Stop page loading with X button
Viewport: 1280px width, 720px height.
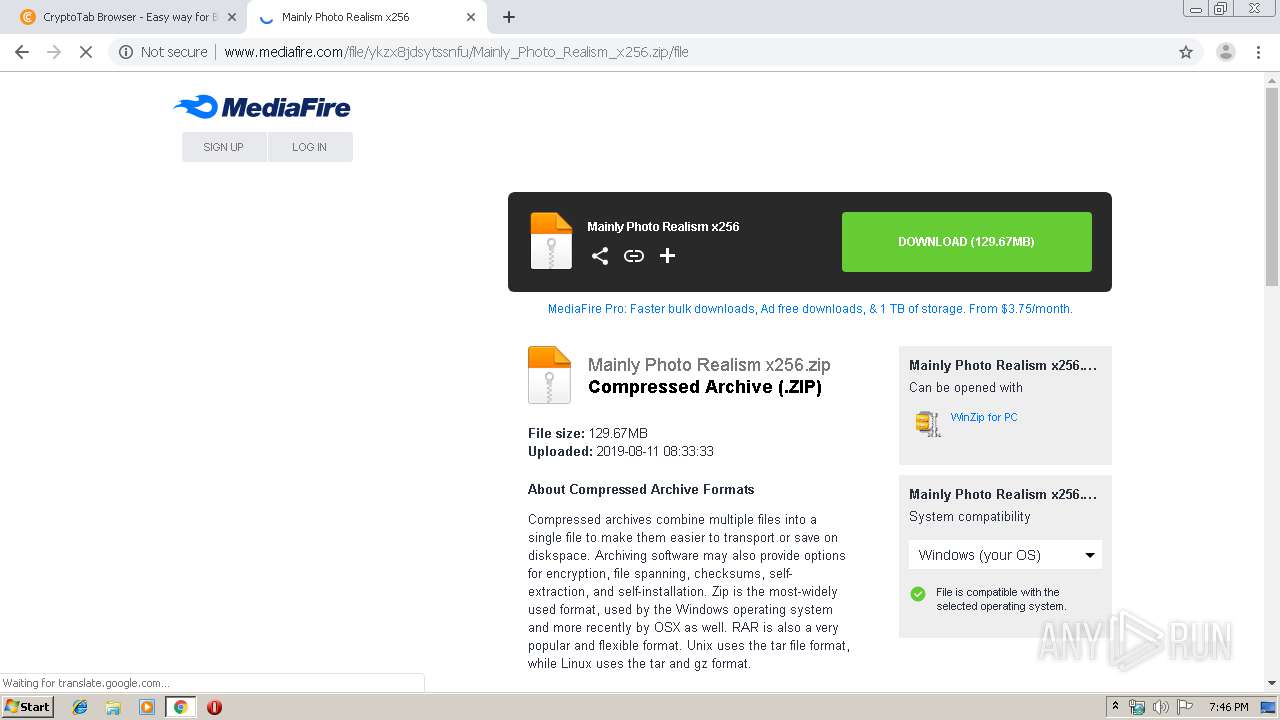(86, 52)
